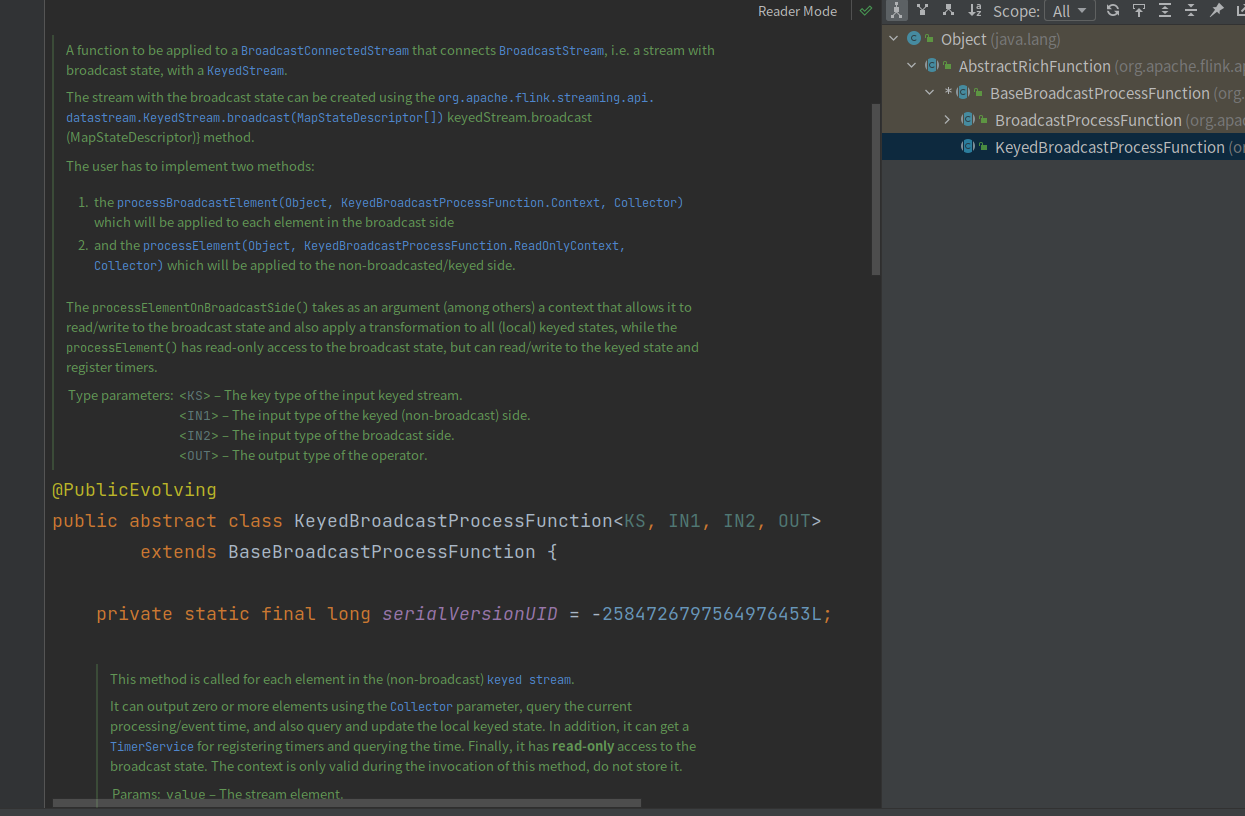Collapse all nodes in the hierarchy
1245x816 pixels.
point(1191,11)
